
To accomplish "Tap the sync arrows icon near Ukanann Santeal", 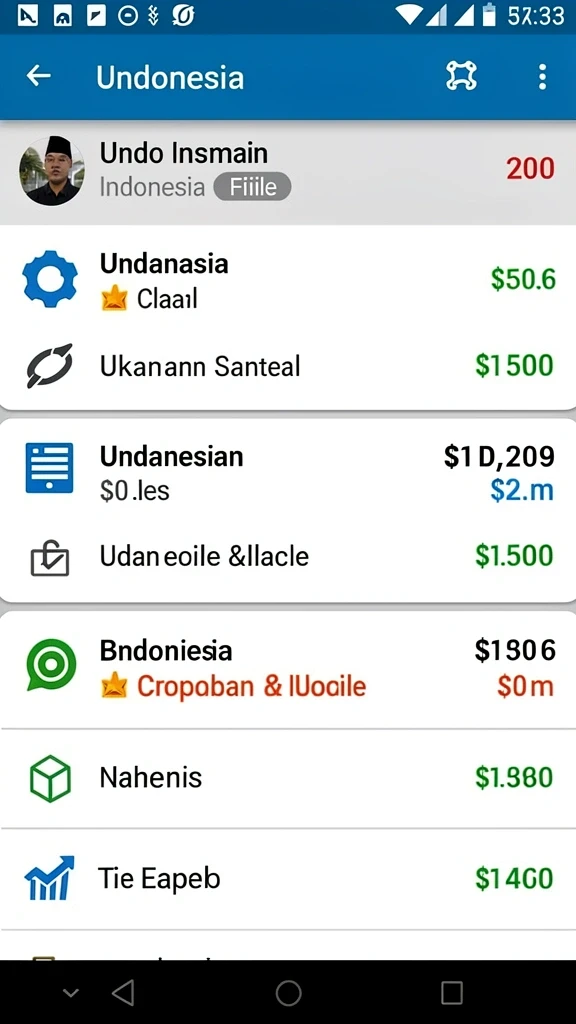I will click(x=50, y=366).
